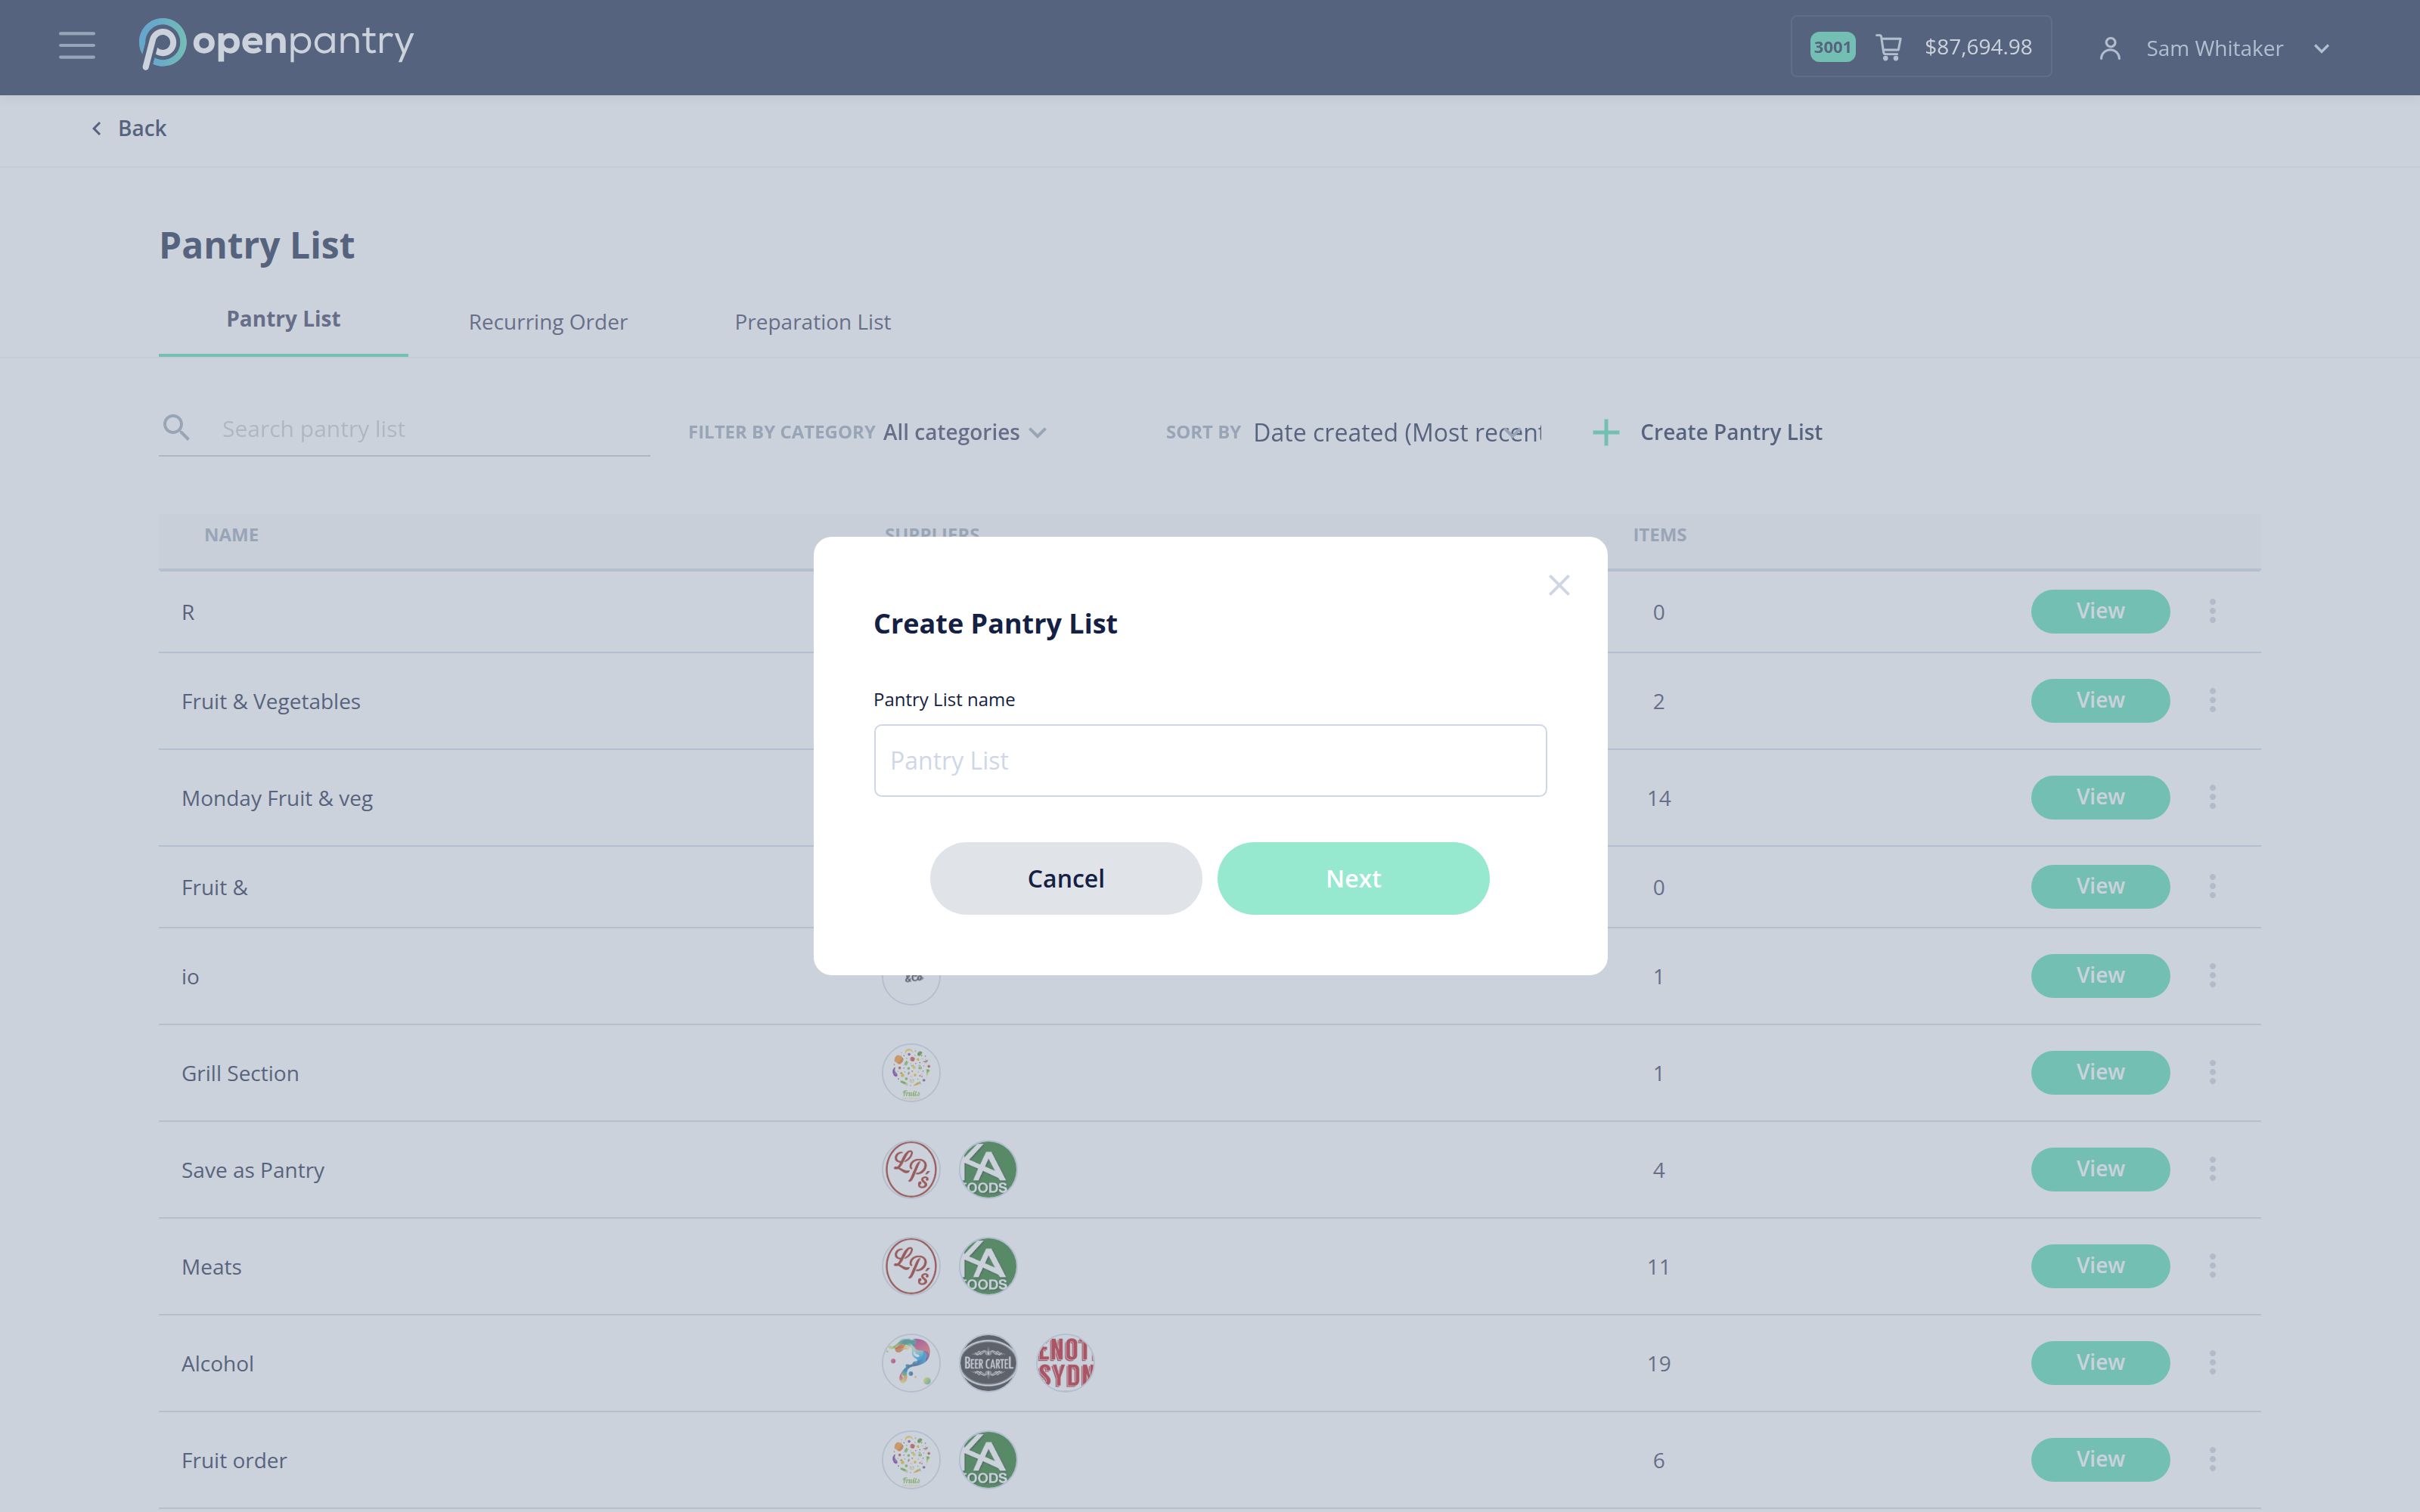
Task: Click the fruits supplier logo in Fruit order row
Action: tap(911, 1461)
